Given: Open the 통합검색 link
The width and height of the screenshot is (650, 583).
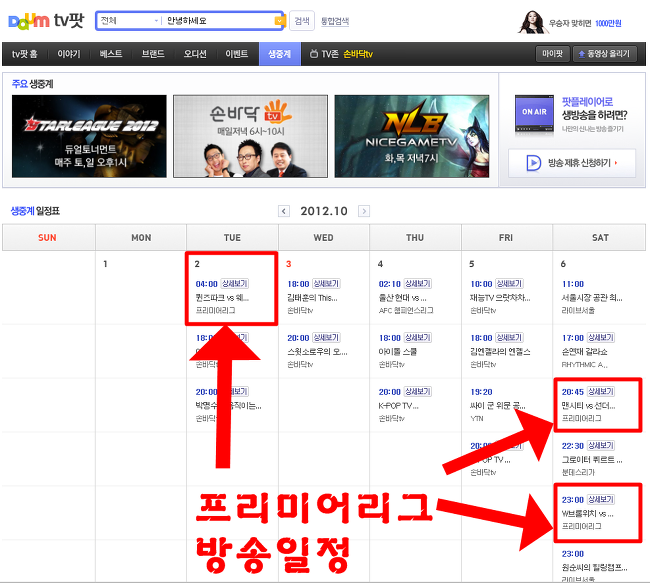Looking at the screenshot, I should pos(335,21).
